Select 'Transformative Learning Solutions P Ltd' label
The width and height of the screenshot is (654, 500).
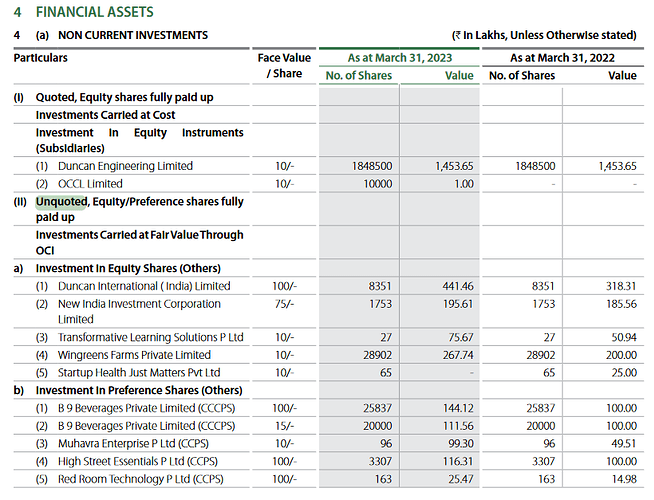point(151,337)
